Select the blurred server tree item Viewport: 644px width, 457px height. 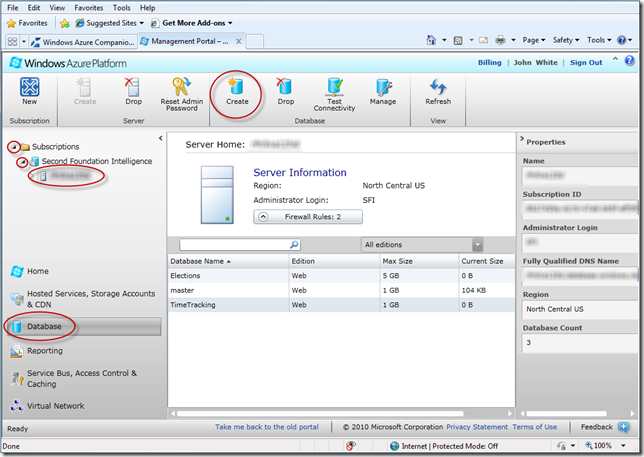point(66,176)
